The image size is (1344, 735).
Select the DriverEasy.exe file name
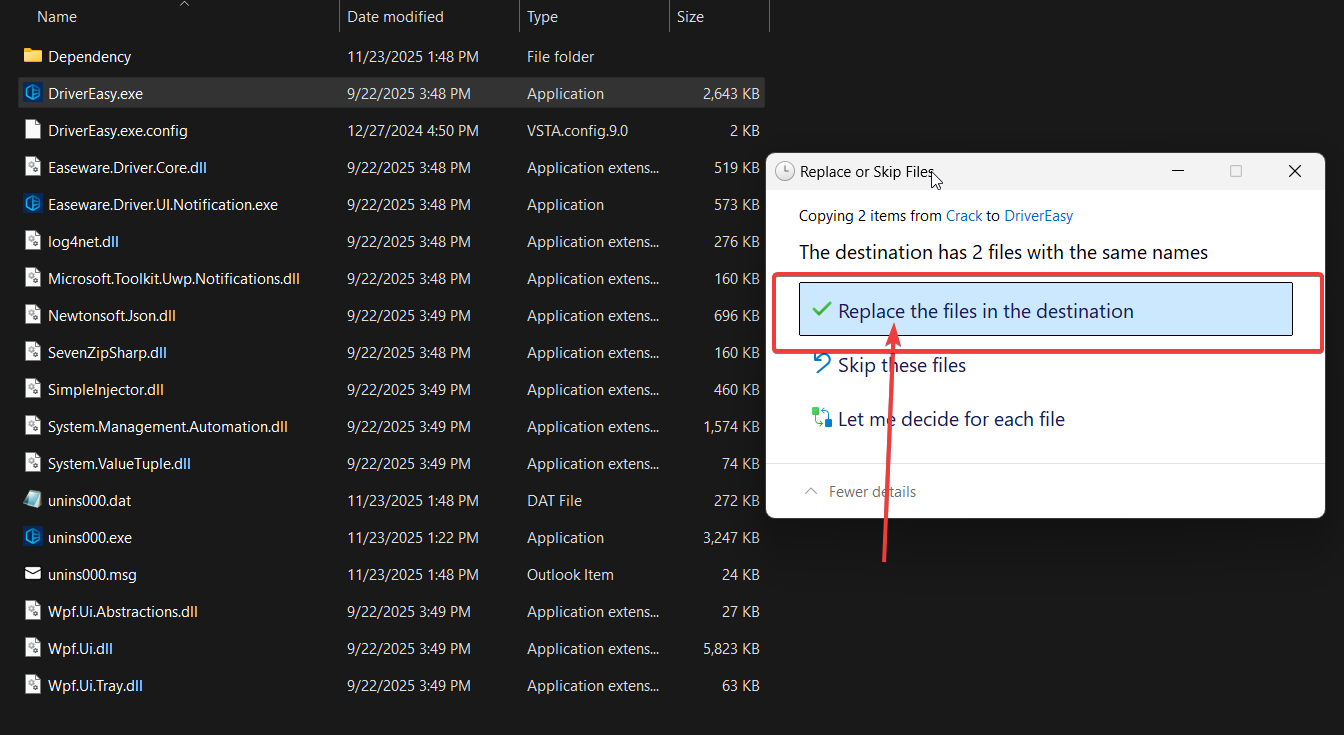[x=95, y=94]
